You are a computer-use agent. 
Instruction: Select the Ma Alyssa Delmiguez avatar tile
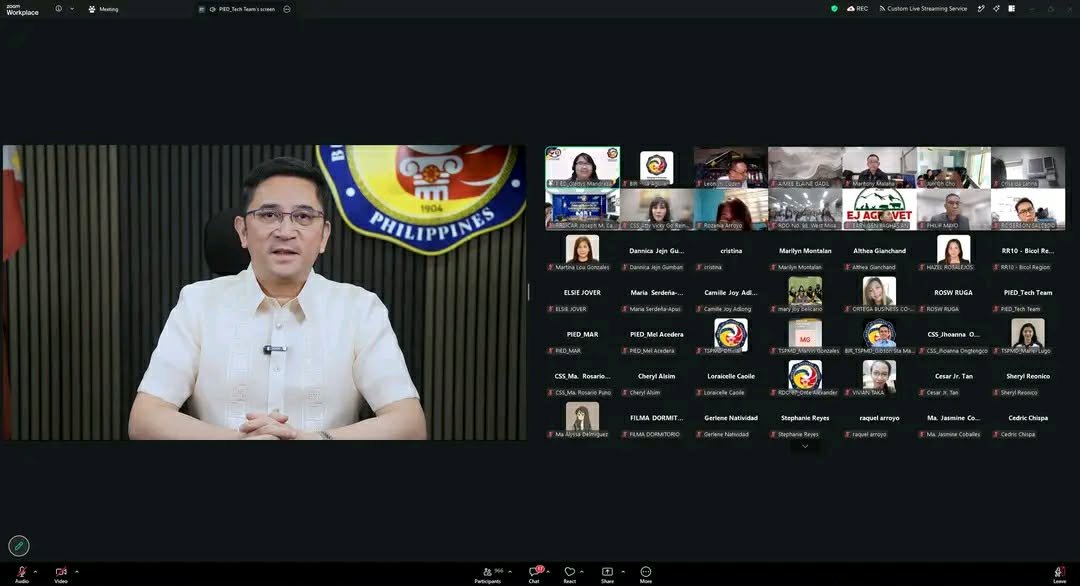click(582, 420)
